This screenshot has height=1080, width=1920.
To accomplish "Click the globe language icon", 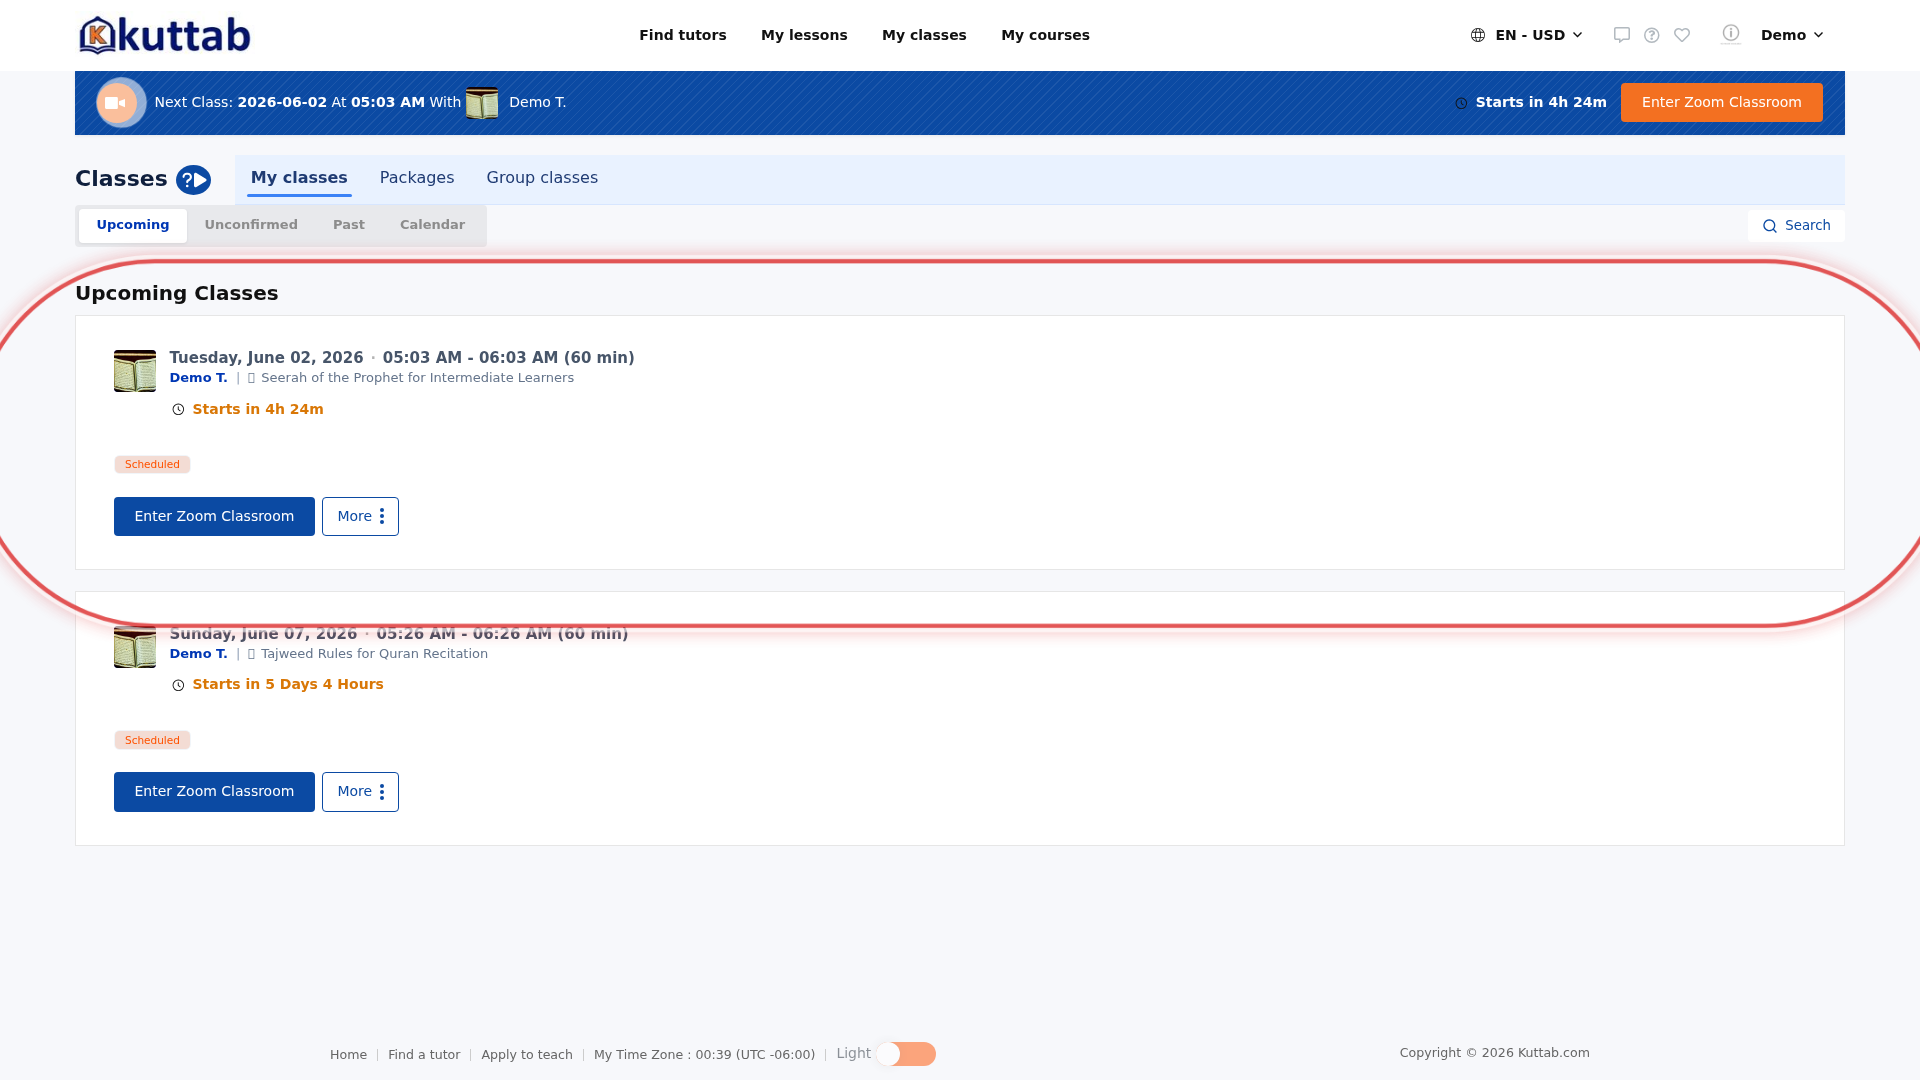I will [1478, 35].
